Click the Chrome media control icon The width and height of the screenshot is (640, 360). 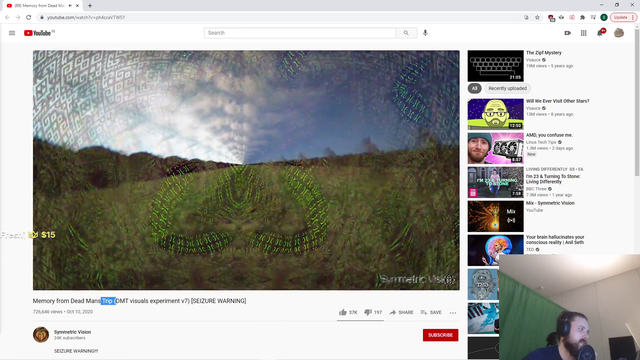point(593,18)
